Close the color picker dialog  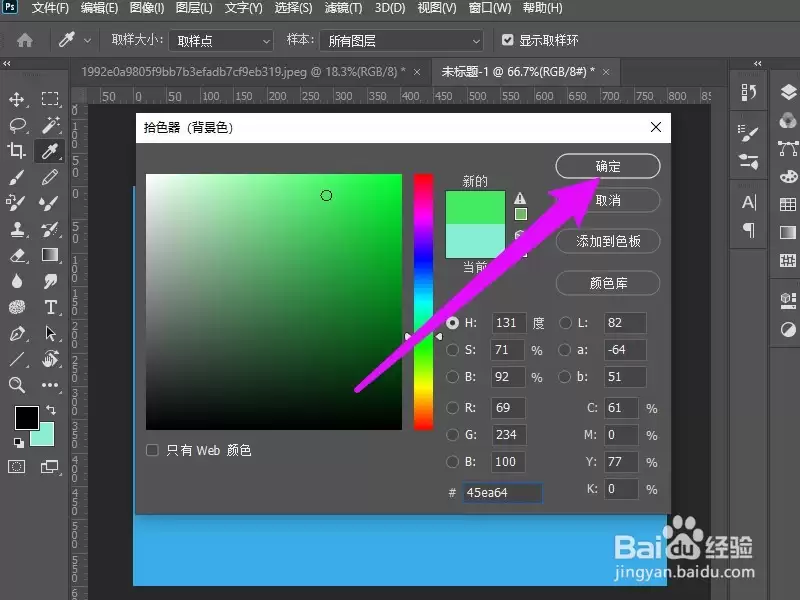click(x=656, y=127)
